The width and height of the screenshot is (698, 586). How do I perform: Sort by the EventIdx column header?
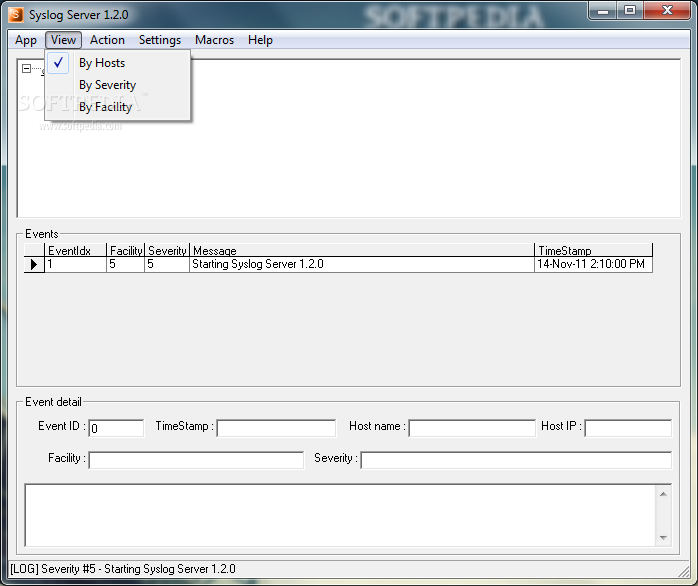pos(75,250)
